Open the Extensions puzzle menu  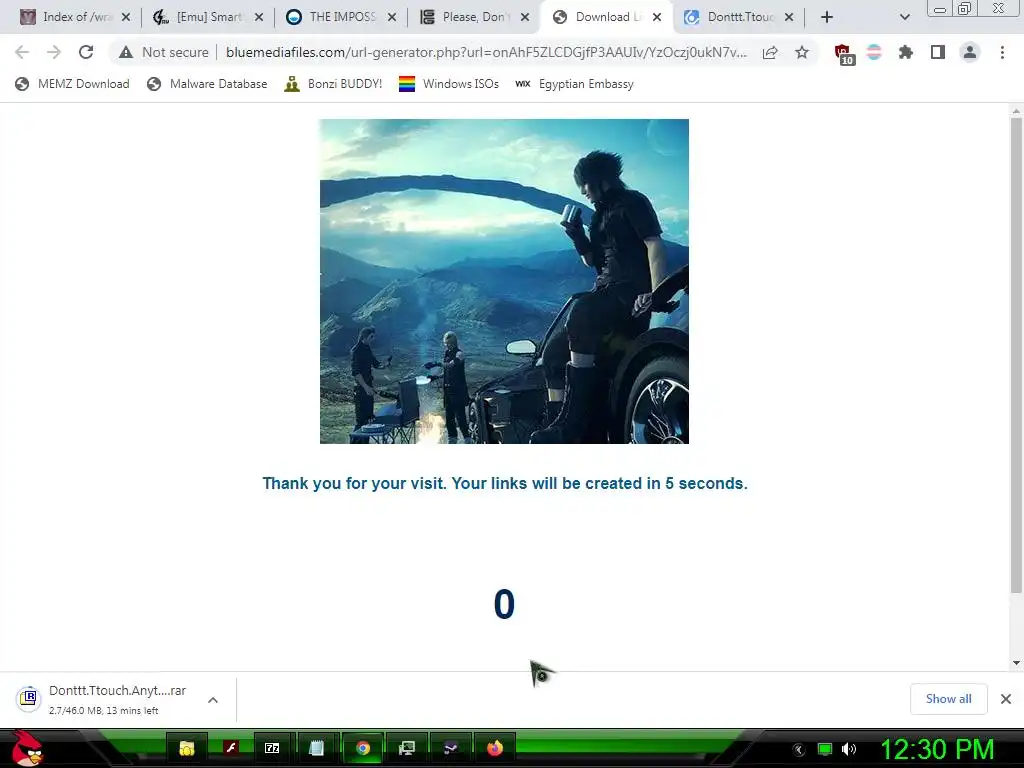[906, 52]
